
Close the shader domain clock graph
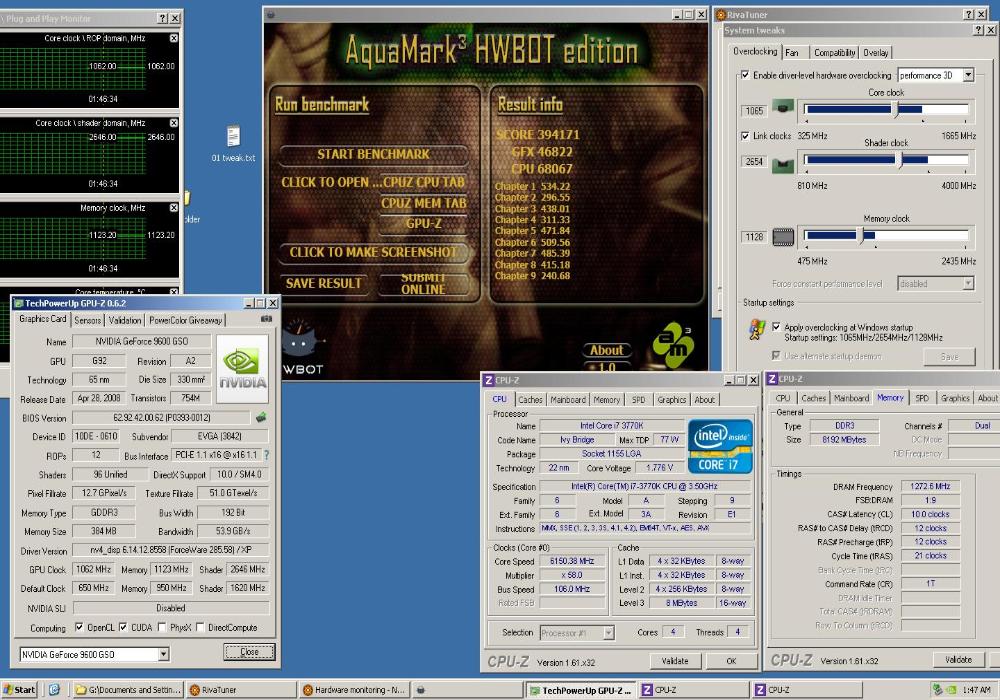(173, 123)
